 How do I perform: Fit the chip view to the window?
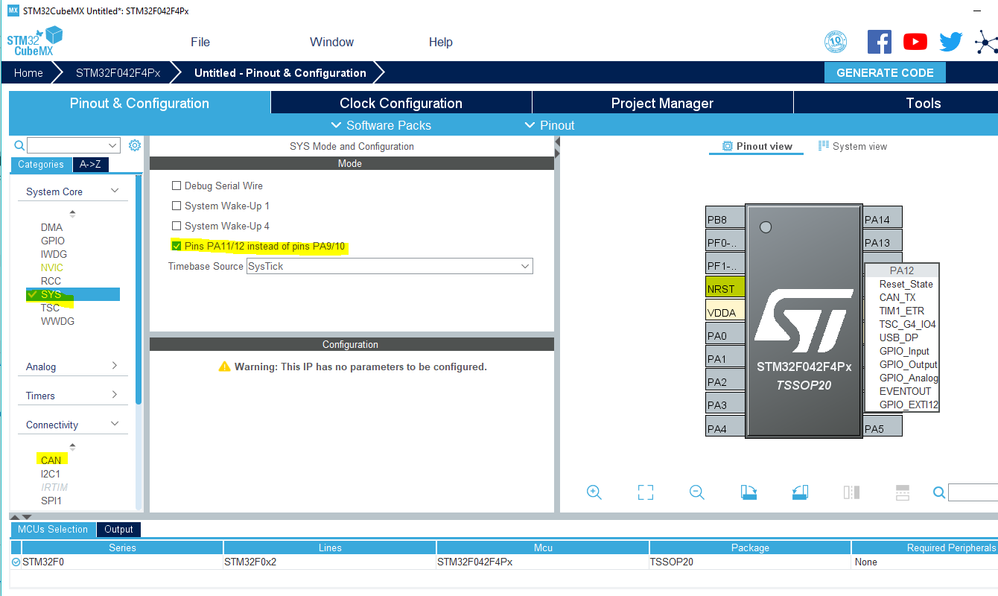(645, 492)
